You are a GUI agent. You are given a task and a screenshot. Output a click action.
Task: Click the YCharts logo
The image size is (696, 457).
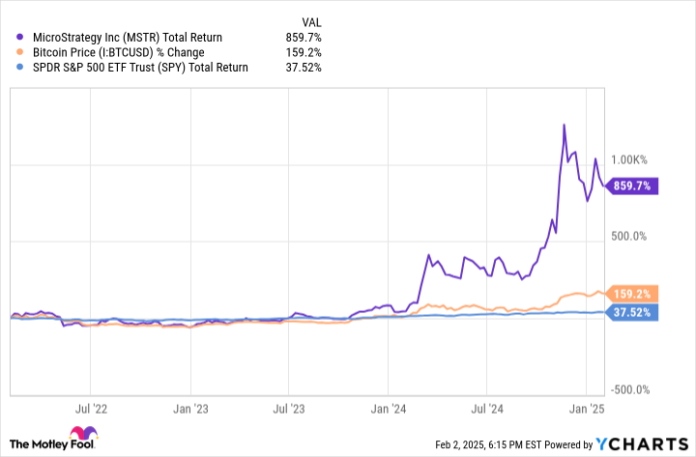642,444
